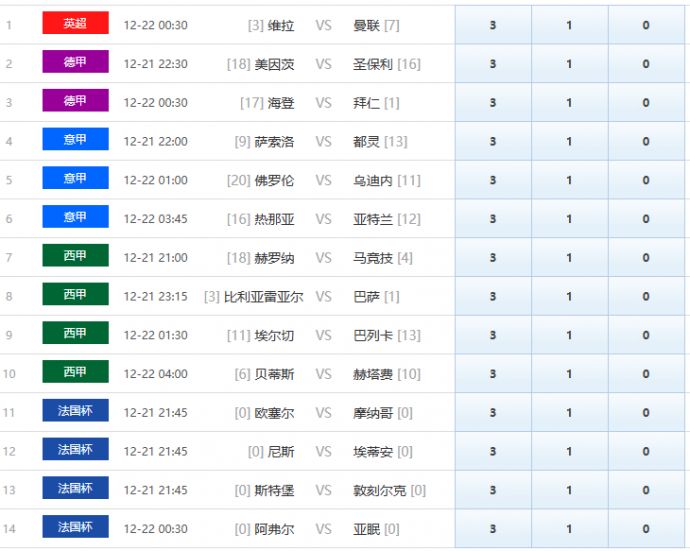Click the 比利亚雷亚尔 team name

tap(263, 297)
